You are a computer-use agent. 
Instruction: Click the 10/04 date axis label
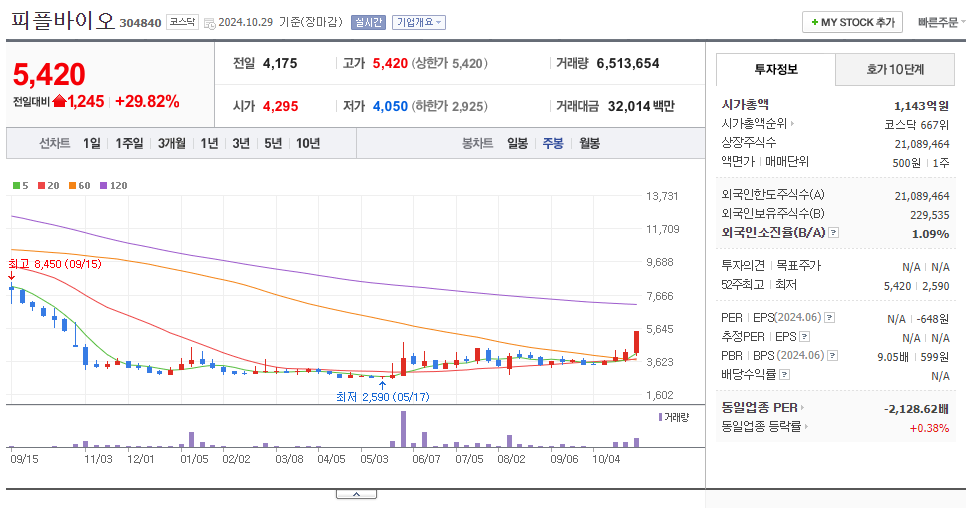tap(606, 459)
